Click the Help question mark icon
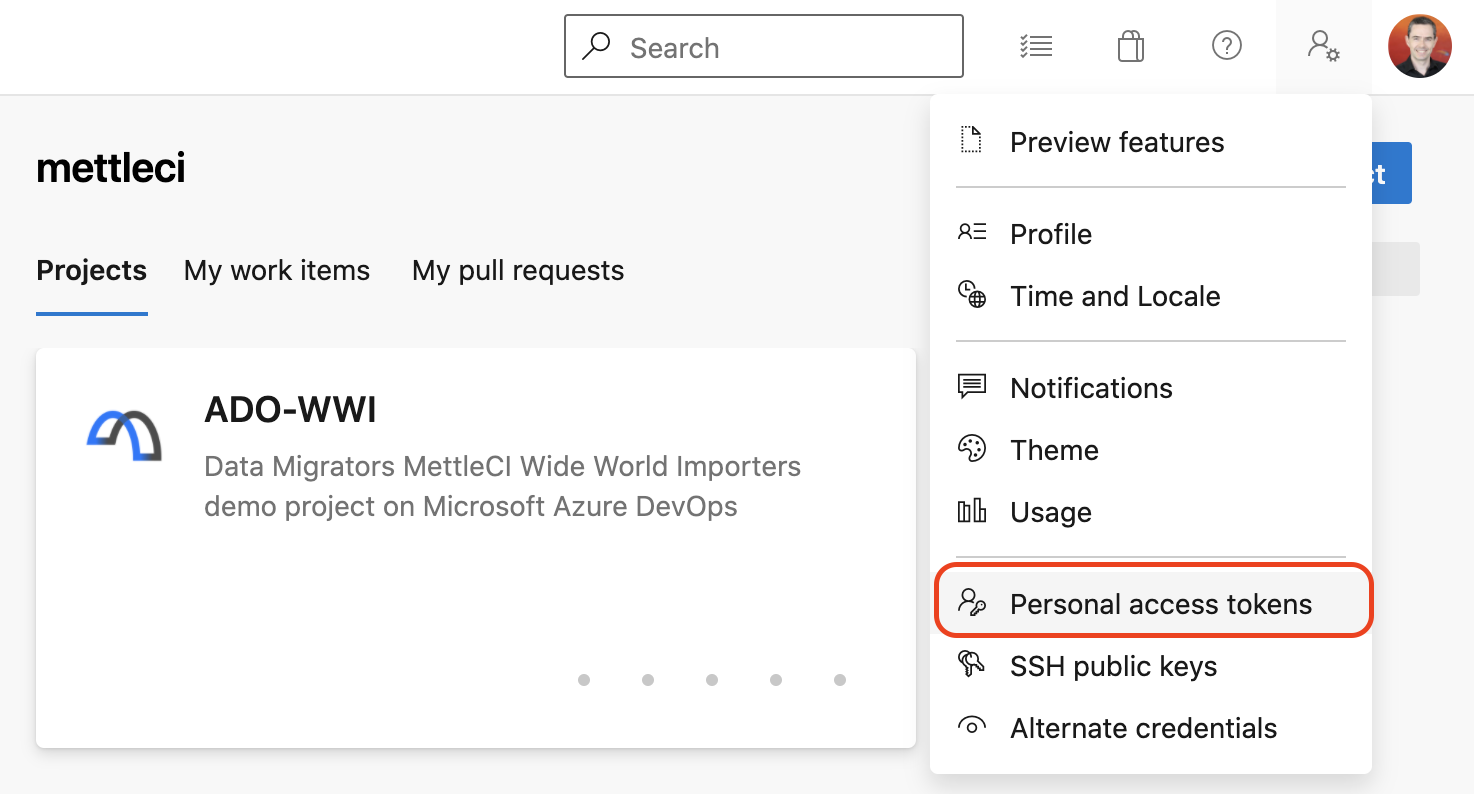Viewport: 1474px width, 794px height. coord(1226,46)
